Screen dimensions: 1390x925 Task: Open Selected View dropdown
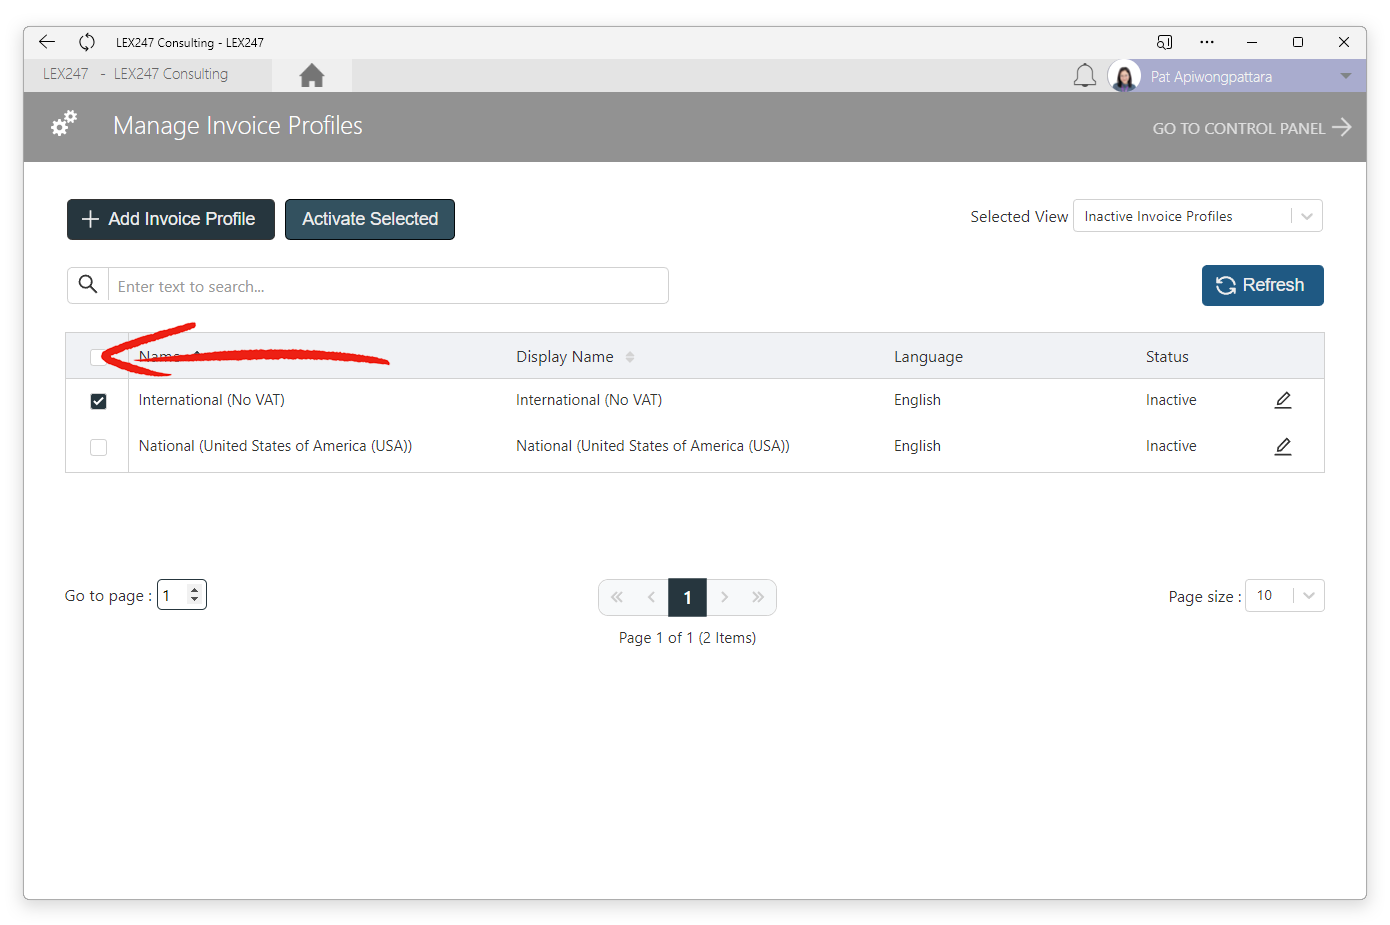point(1197,216)
